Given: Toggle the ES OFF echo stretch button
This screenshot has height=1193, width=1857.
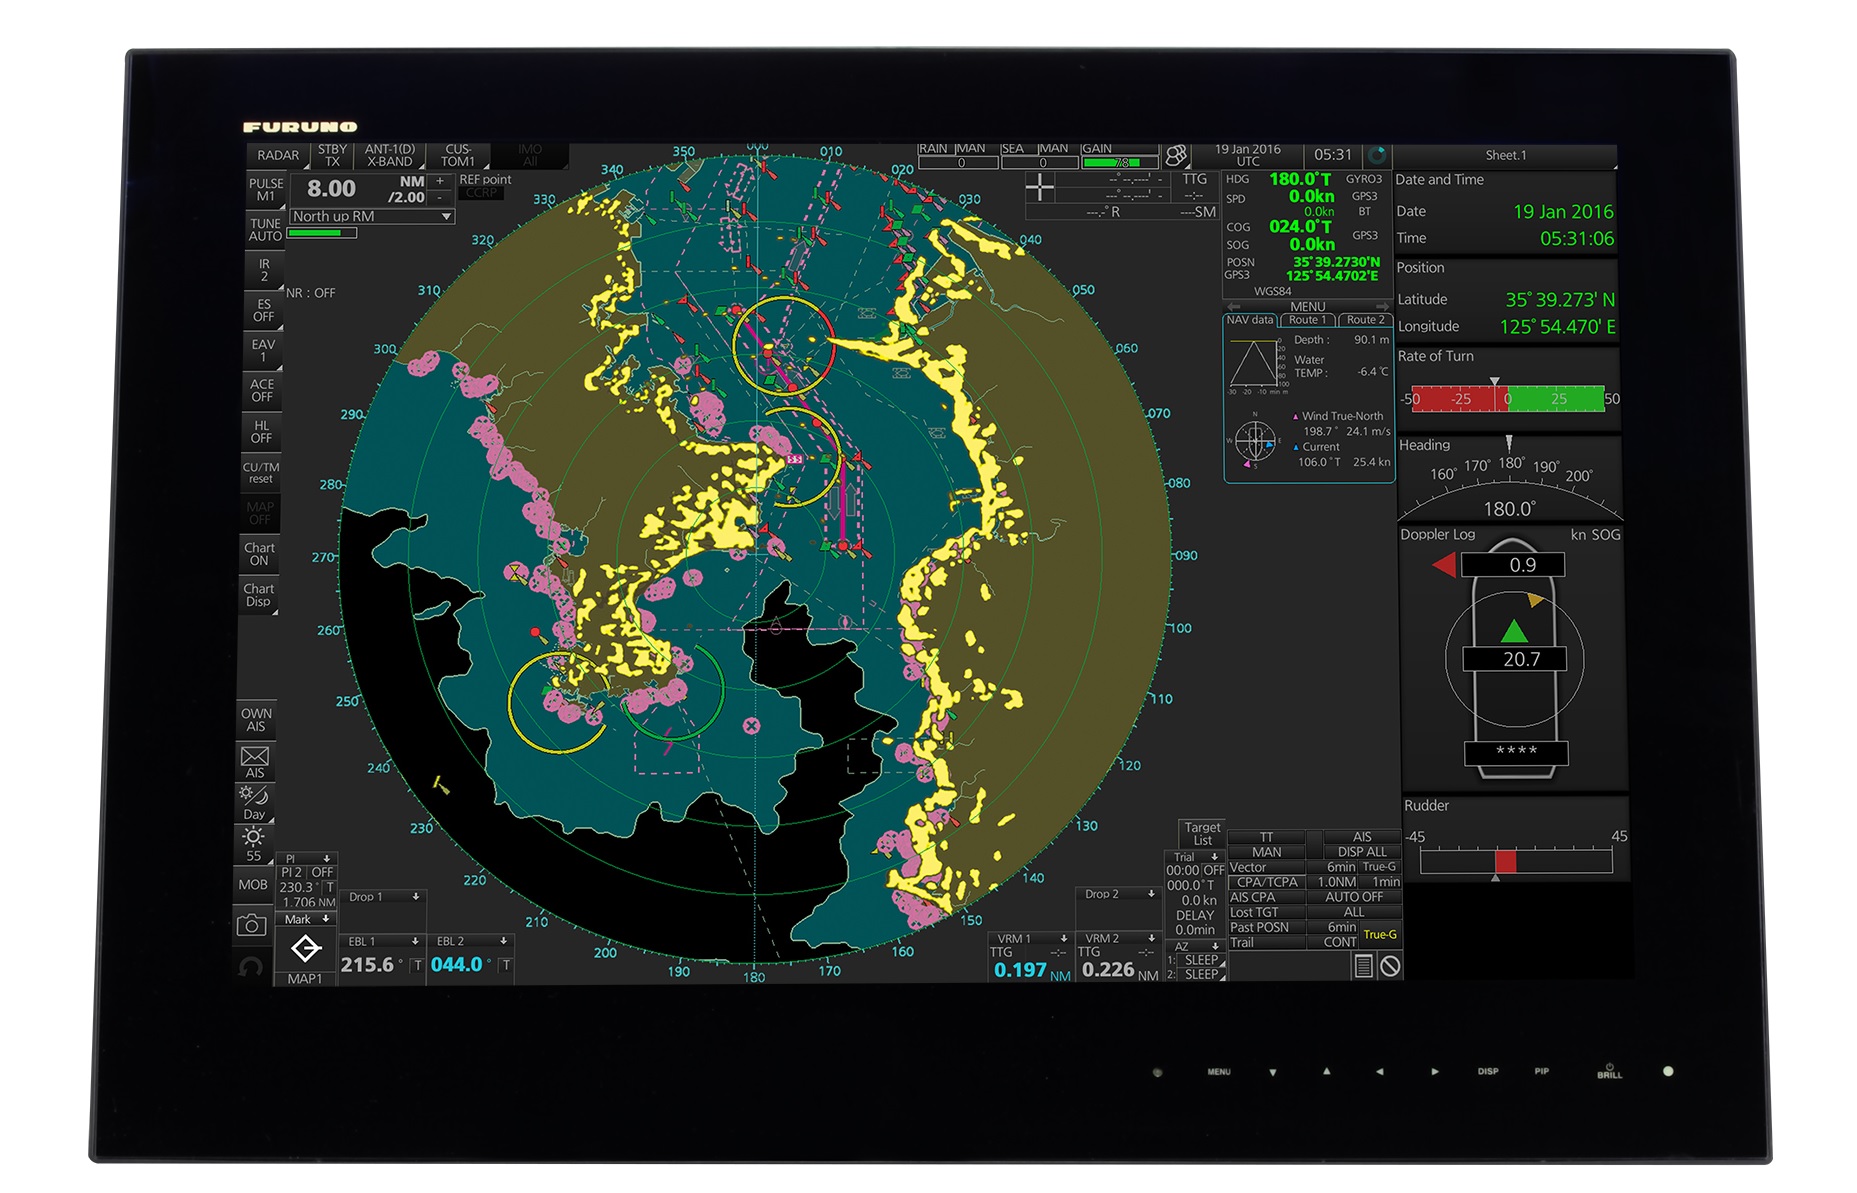Looking at the screenshot, I should (263, 310).
